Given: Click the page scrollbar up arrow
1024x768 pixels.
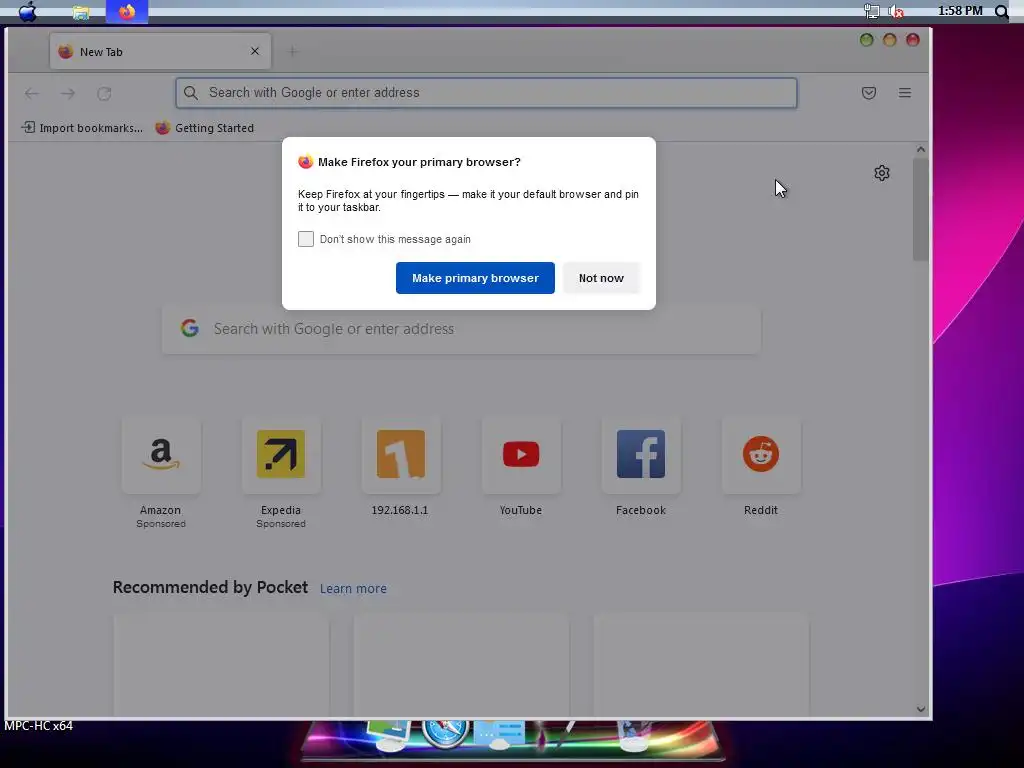Looking at the screenshot, I should coord(921,150).
